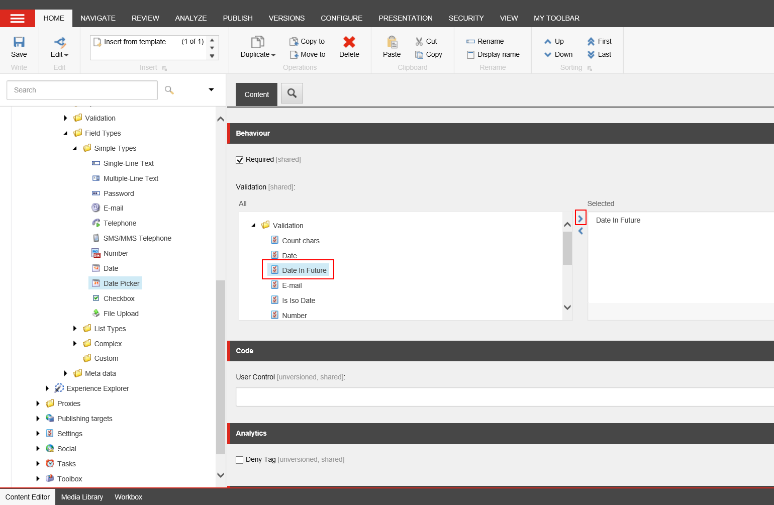Click the search magnifier tab icon beside Content
Viewport: 774px width, 505px height.
292,94
